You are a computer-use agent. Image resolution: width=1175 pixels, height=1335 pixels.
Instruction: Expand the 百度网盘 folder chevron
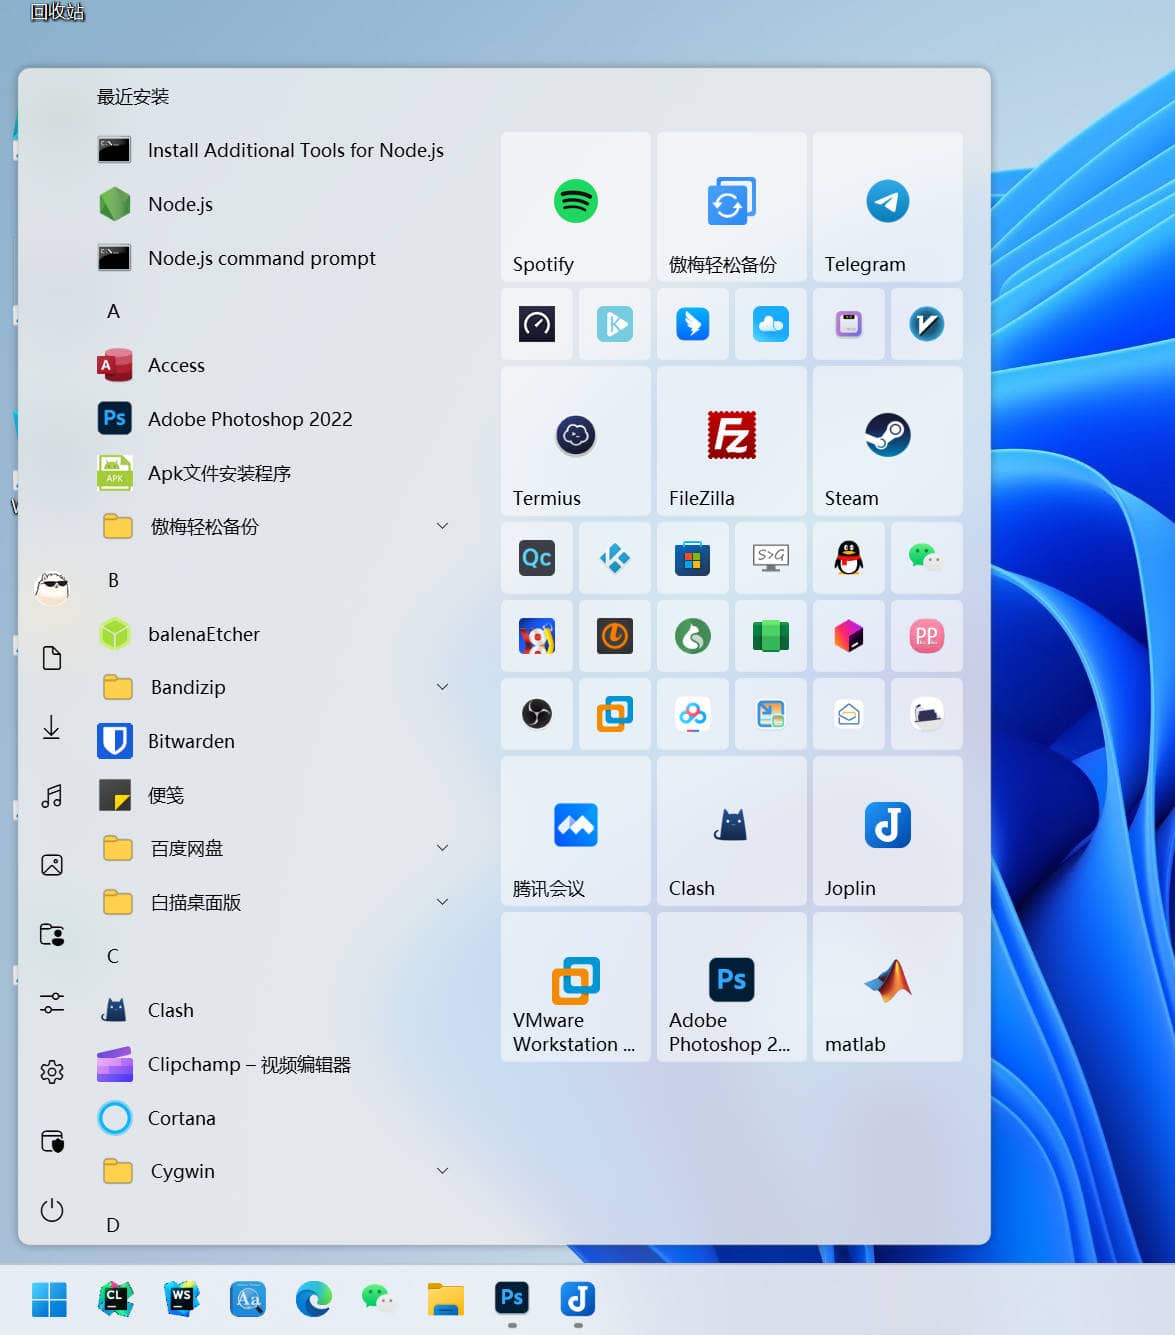coord(442,848)
